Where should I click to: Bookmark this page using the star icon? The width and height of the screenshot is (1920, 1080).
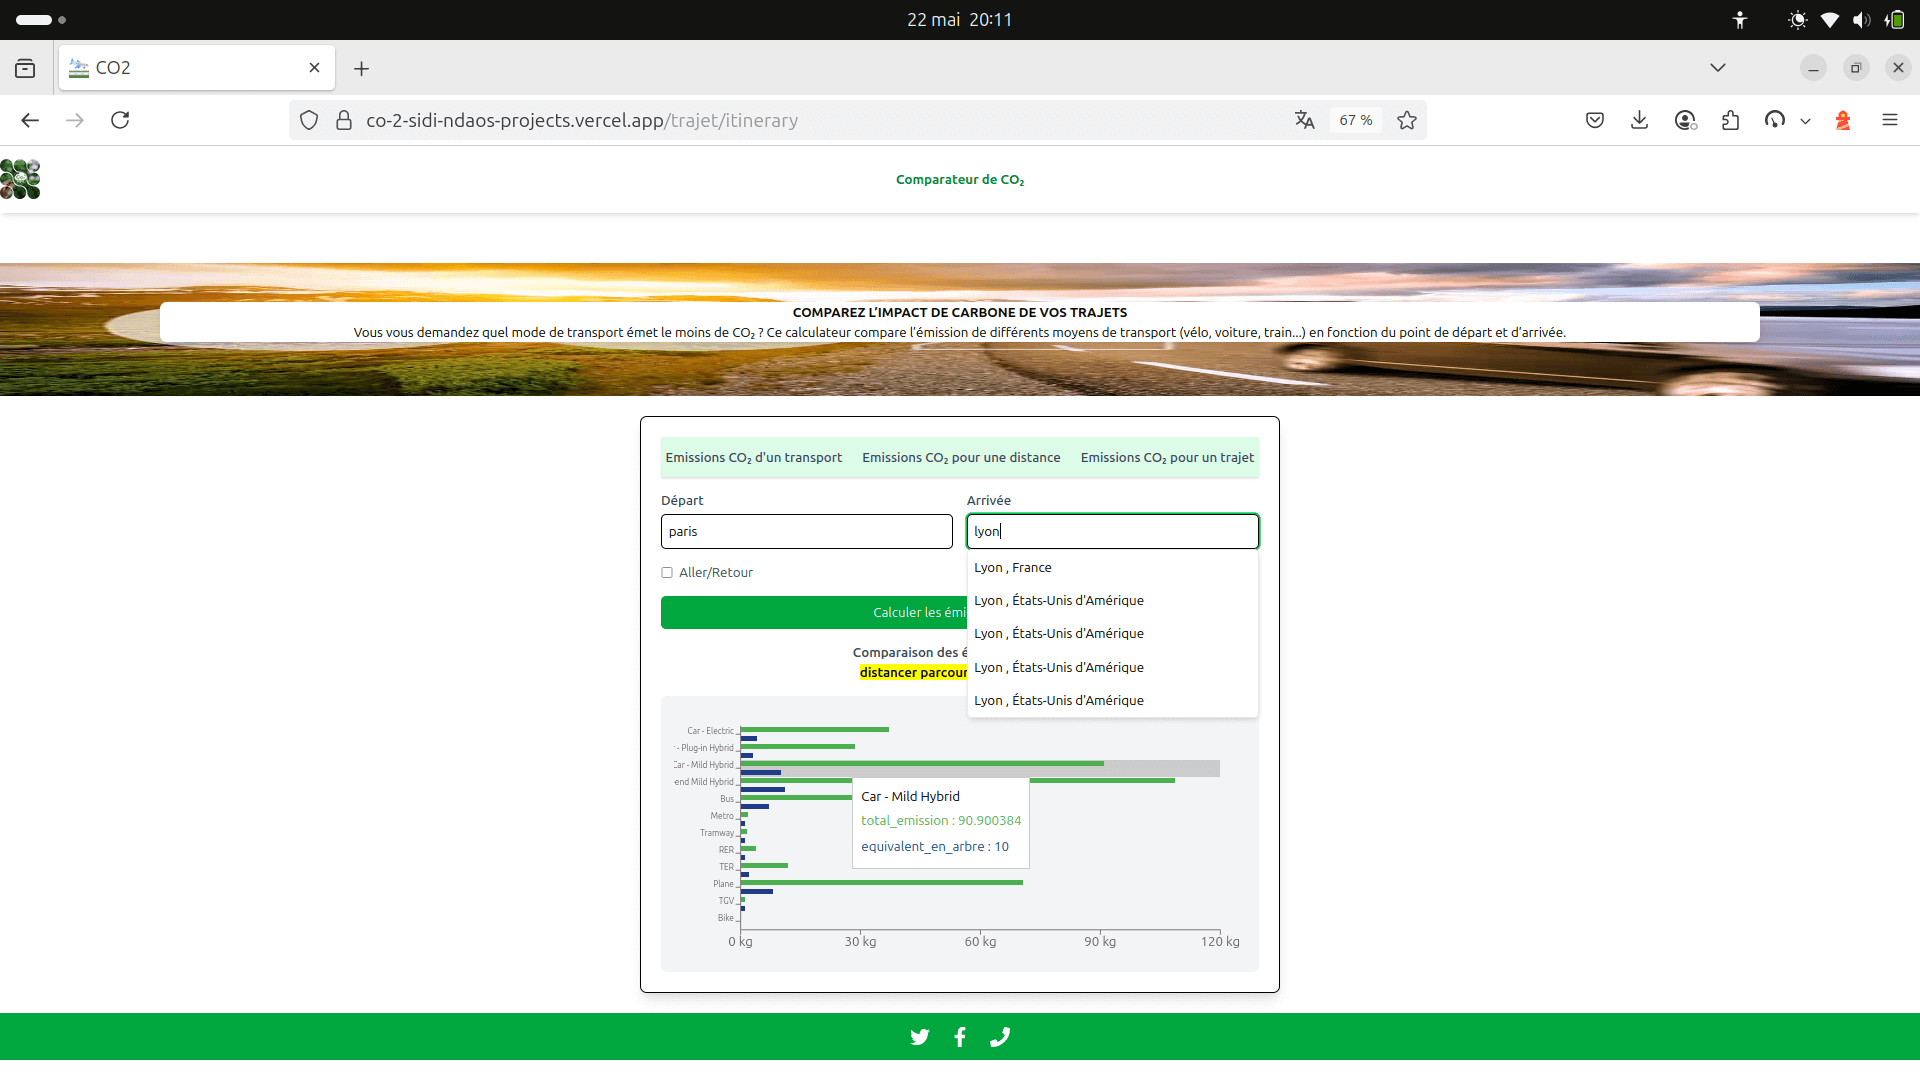pyautogui.click(x=1407, y=120)
